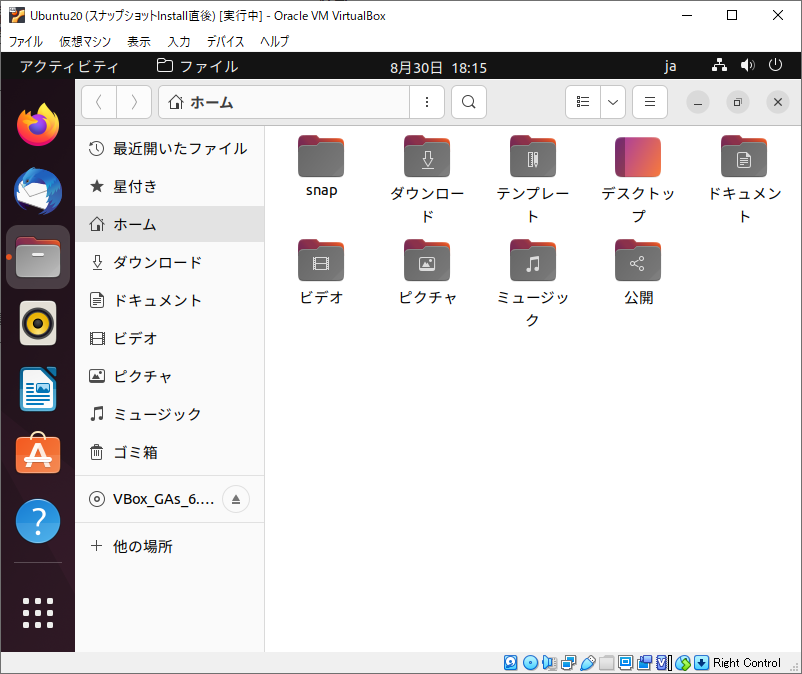802x674 pixels.
Task: Select the ドキュメント folder thumbnail
Action: pos(743,156)
